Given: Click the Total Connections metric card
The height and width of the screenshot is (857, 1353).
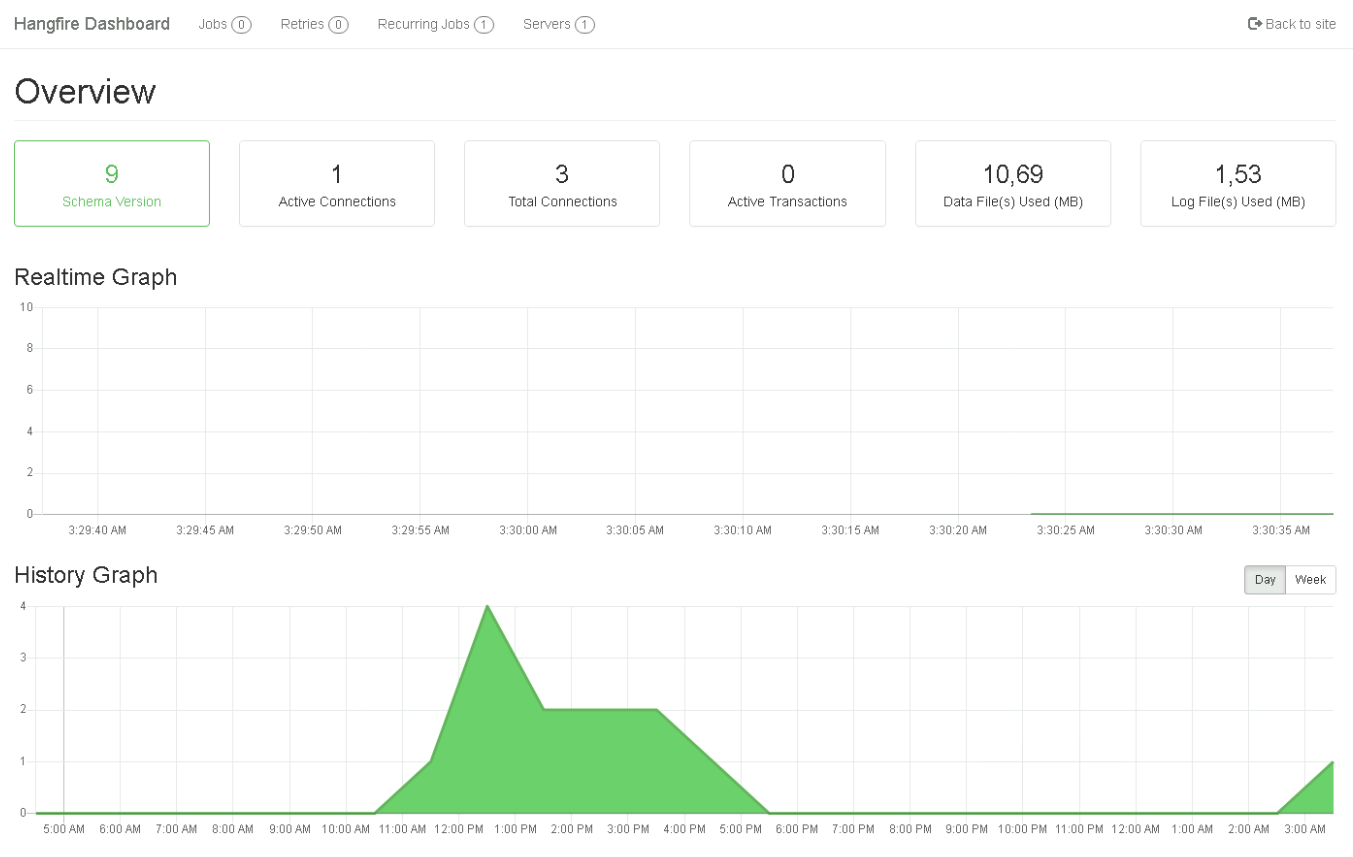Looking at the screenshot, I should point(562,184).
